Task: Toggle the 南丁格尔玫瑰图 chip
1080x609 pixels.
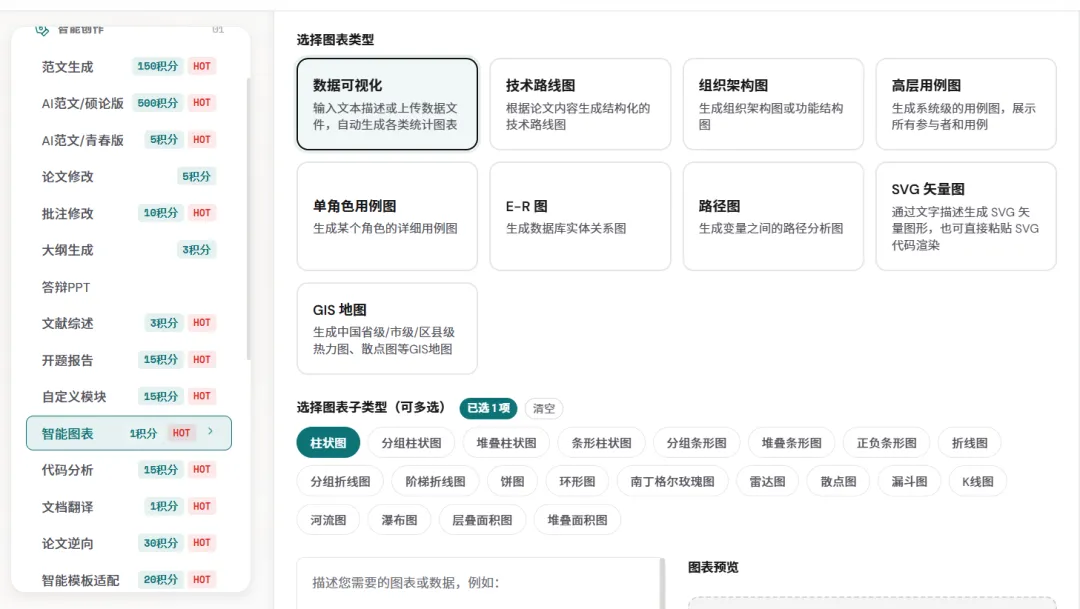Action: coord(672,482)
